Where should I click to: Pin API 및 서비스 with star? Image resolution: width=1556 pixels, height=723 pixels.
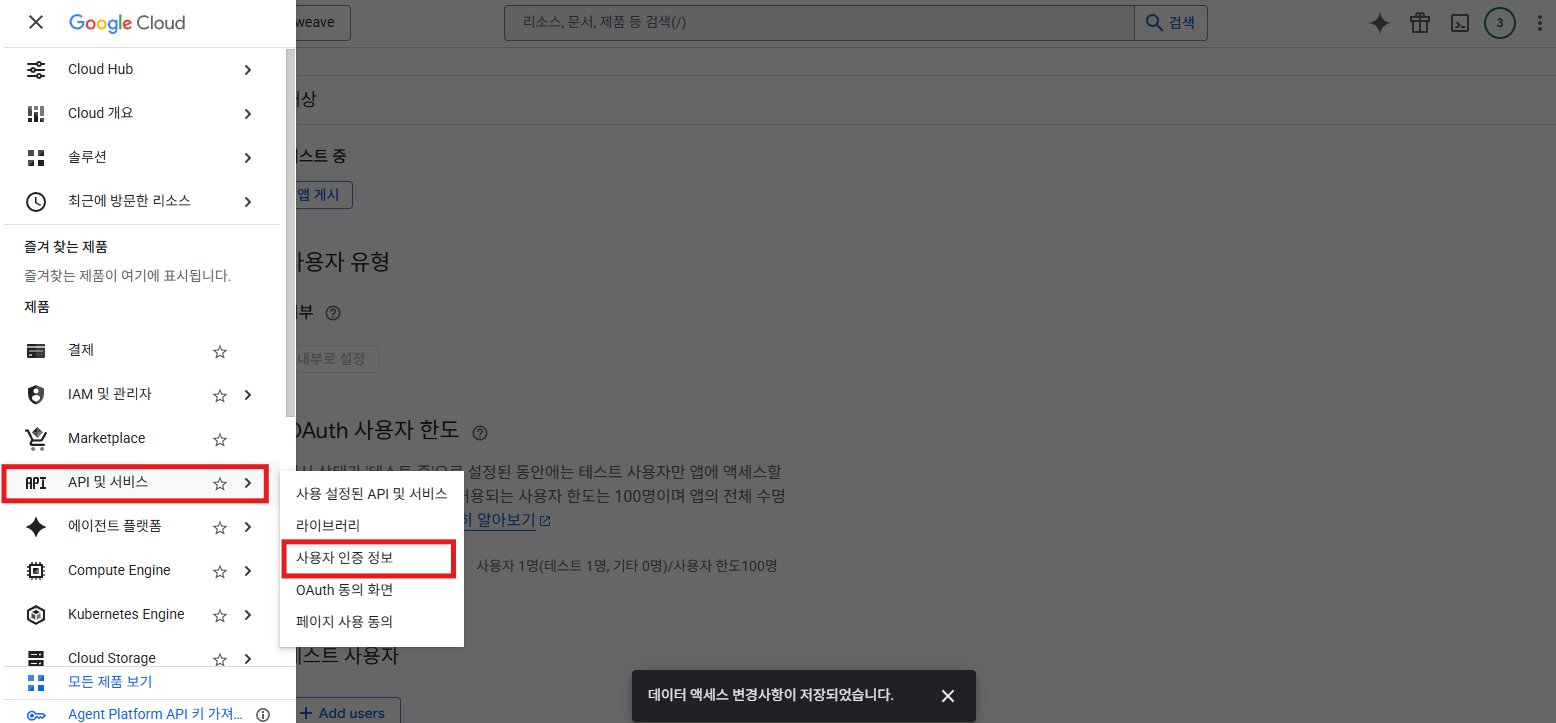click(220, 484)
